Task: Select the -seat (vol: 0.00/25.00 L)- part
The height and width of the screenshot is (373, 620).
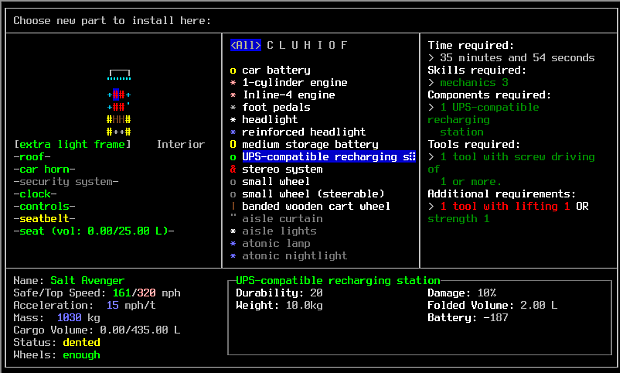Action: click(x=94, y=231)
